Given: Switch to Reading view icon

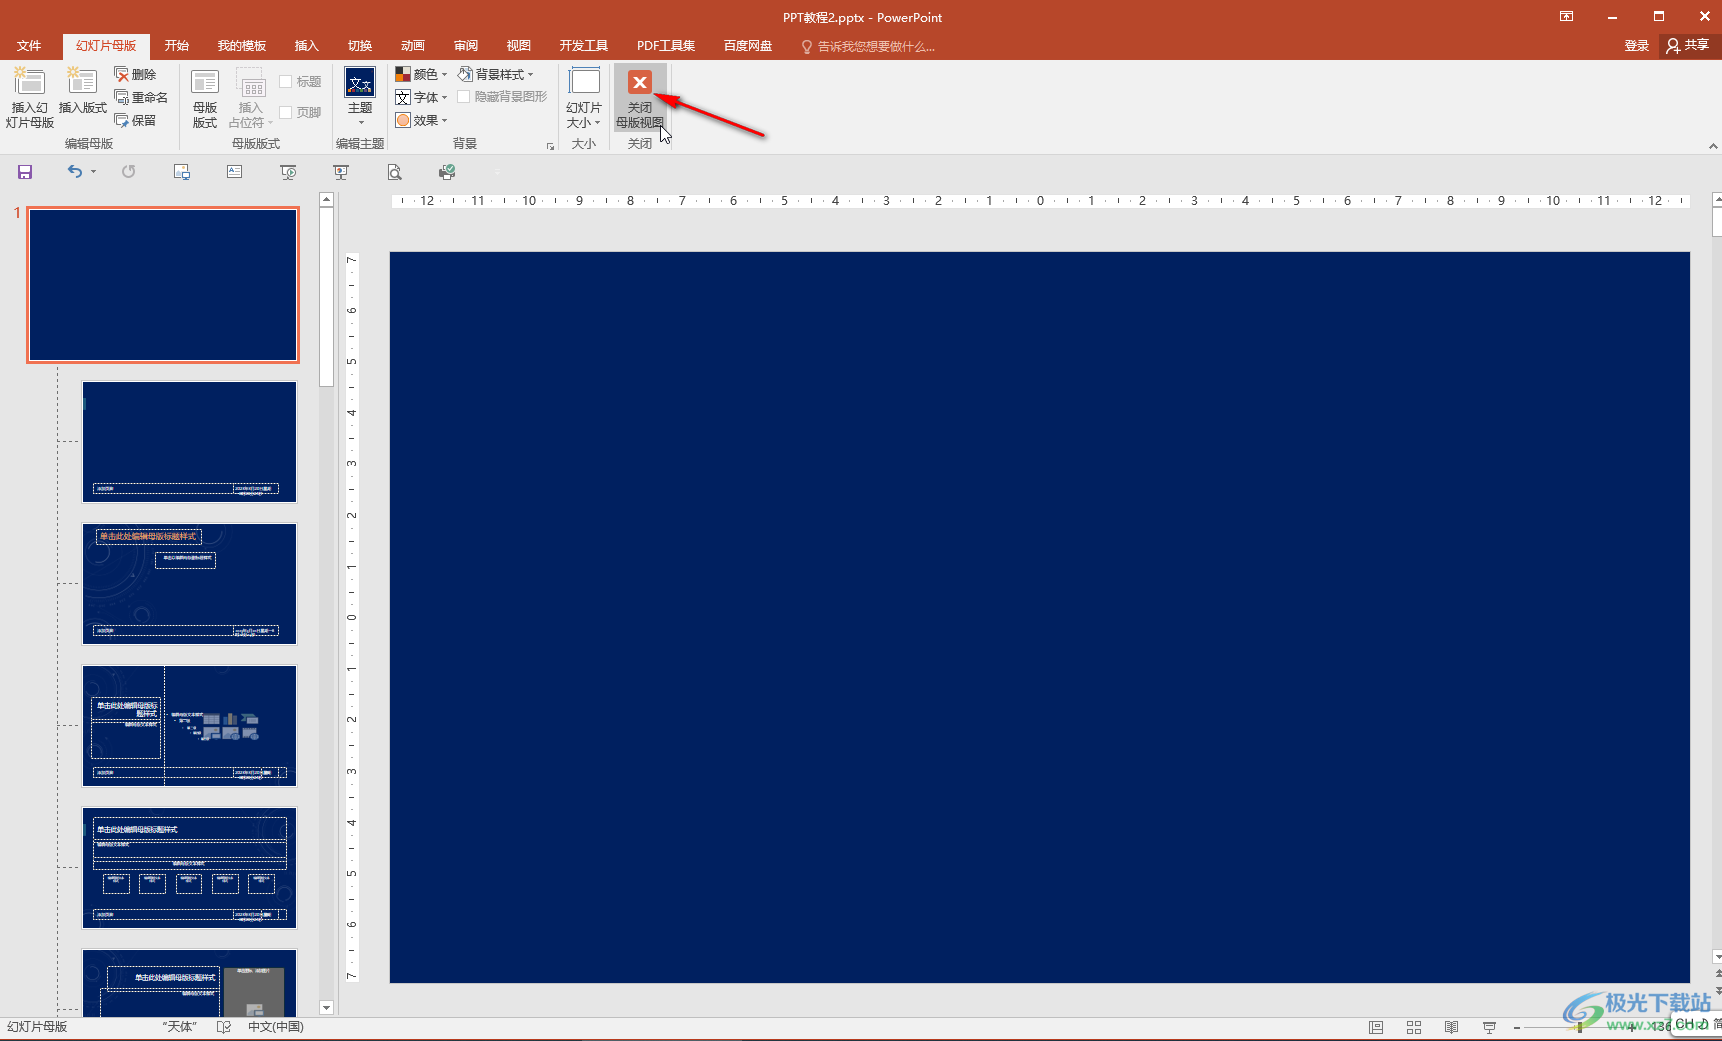Looking at the screenshot, I should tap(1452, 1028).
